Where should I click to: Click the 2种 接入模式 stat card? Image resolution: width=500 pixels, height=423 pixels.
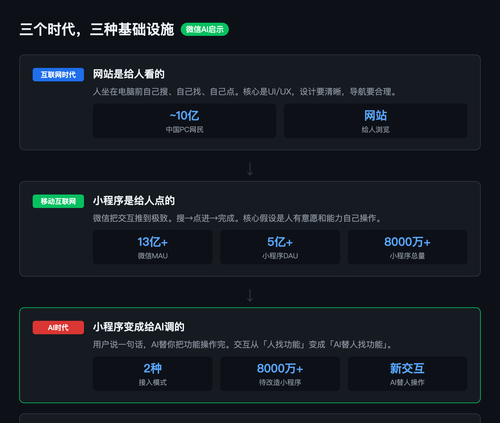tap(153, 374)
